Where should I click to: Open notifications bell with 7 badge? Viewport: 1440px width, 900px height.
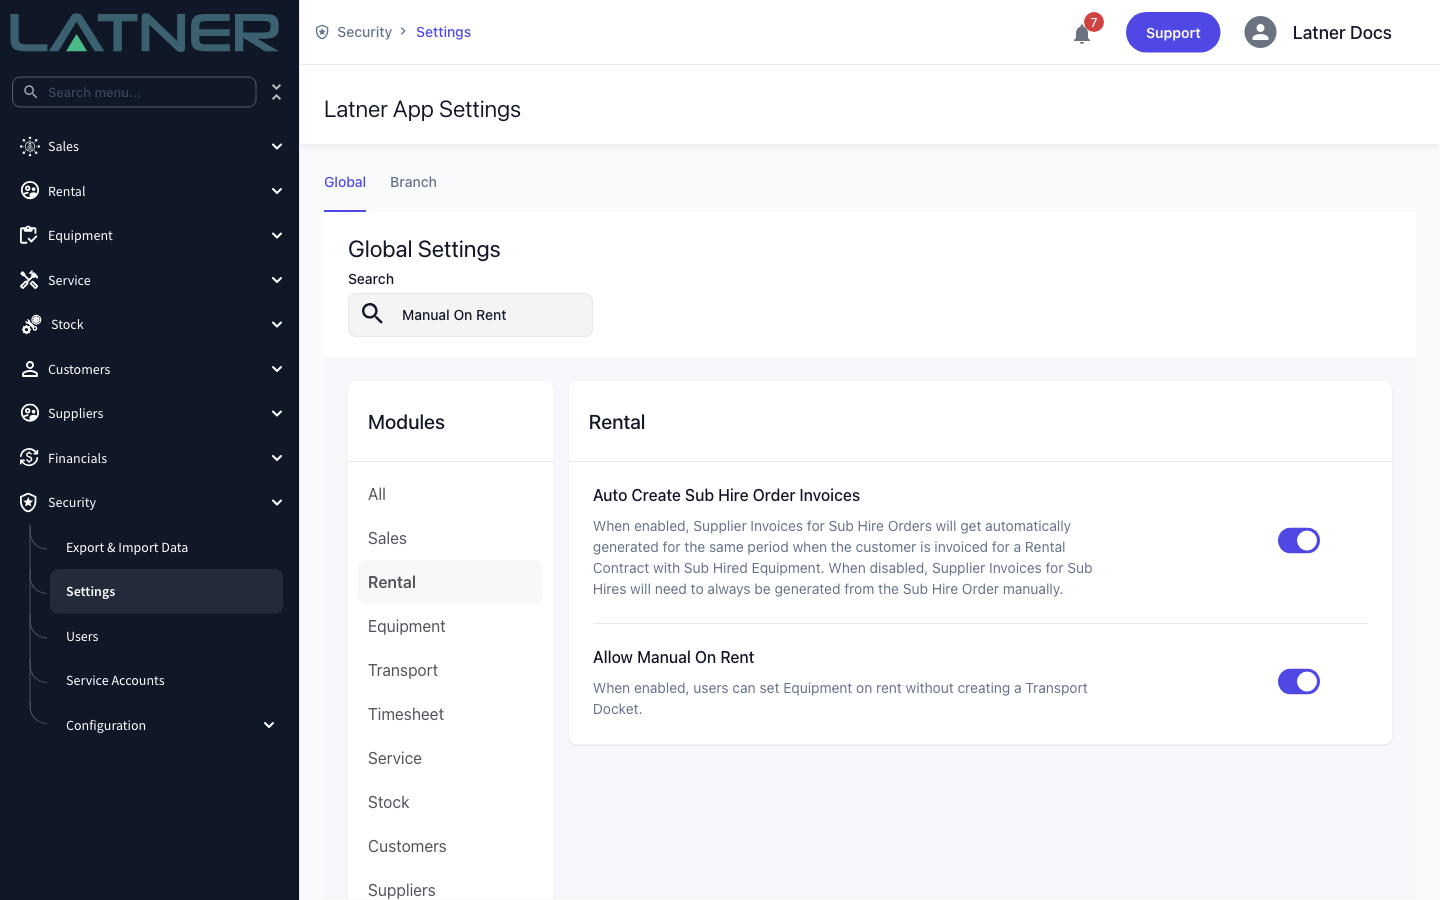click(x=1083, y=33)
